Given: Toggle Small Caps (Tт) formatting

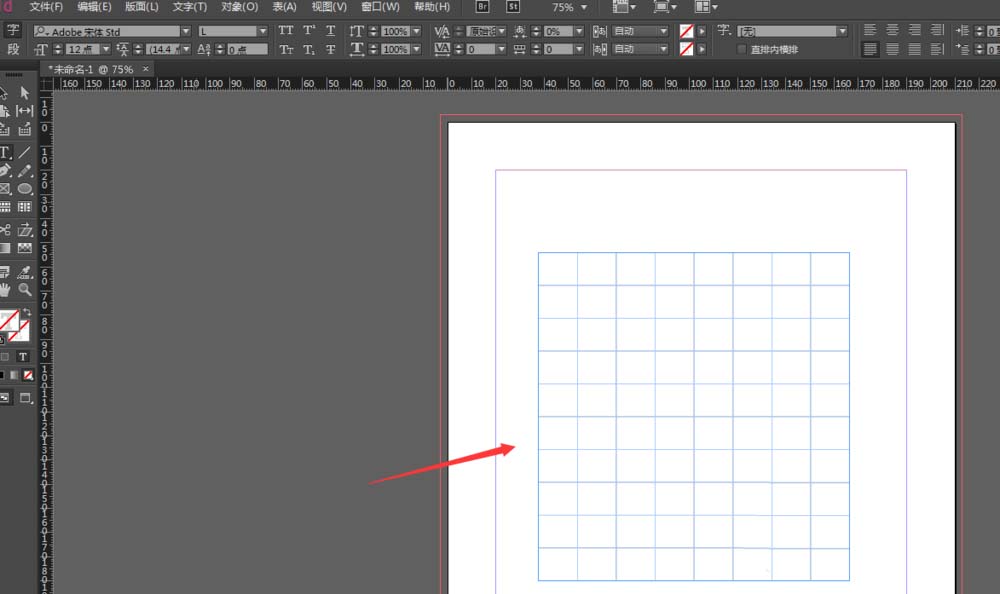Looking at the screenshot, I should (x=286, y=49).
